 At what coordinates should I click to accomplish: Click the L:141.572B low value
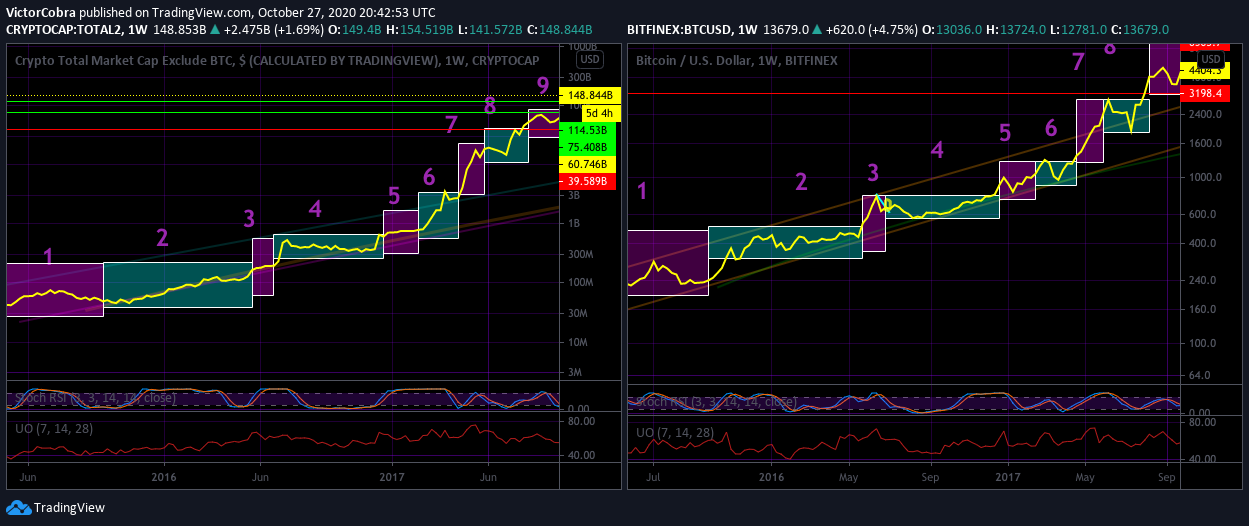[493, 29]
